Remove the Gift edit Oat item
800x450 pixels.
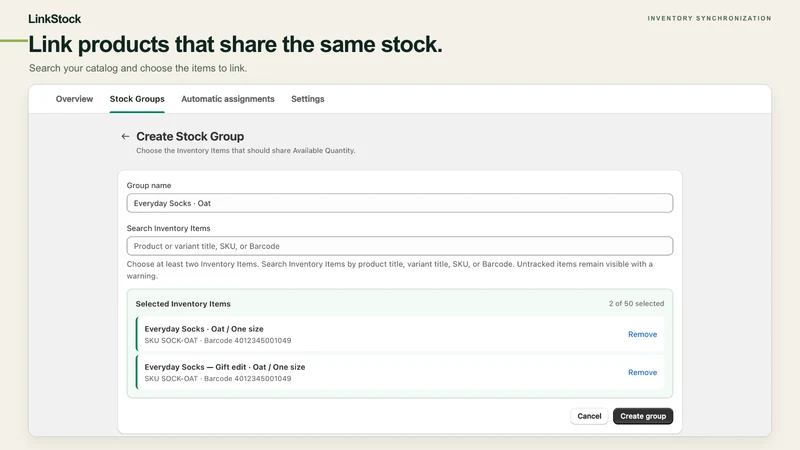[642, 372]
